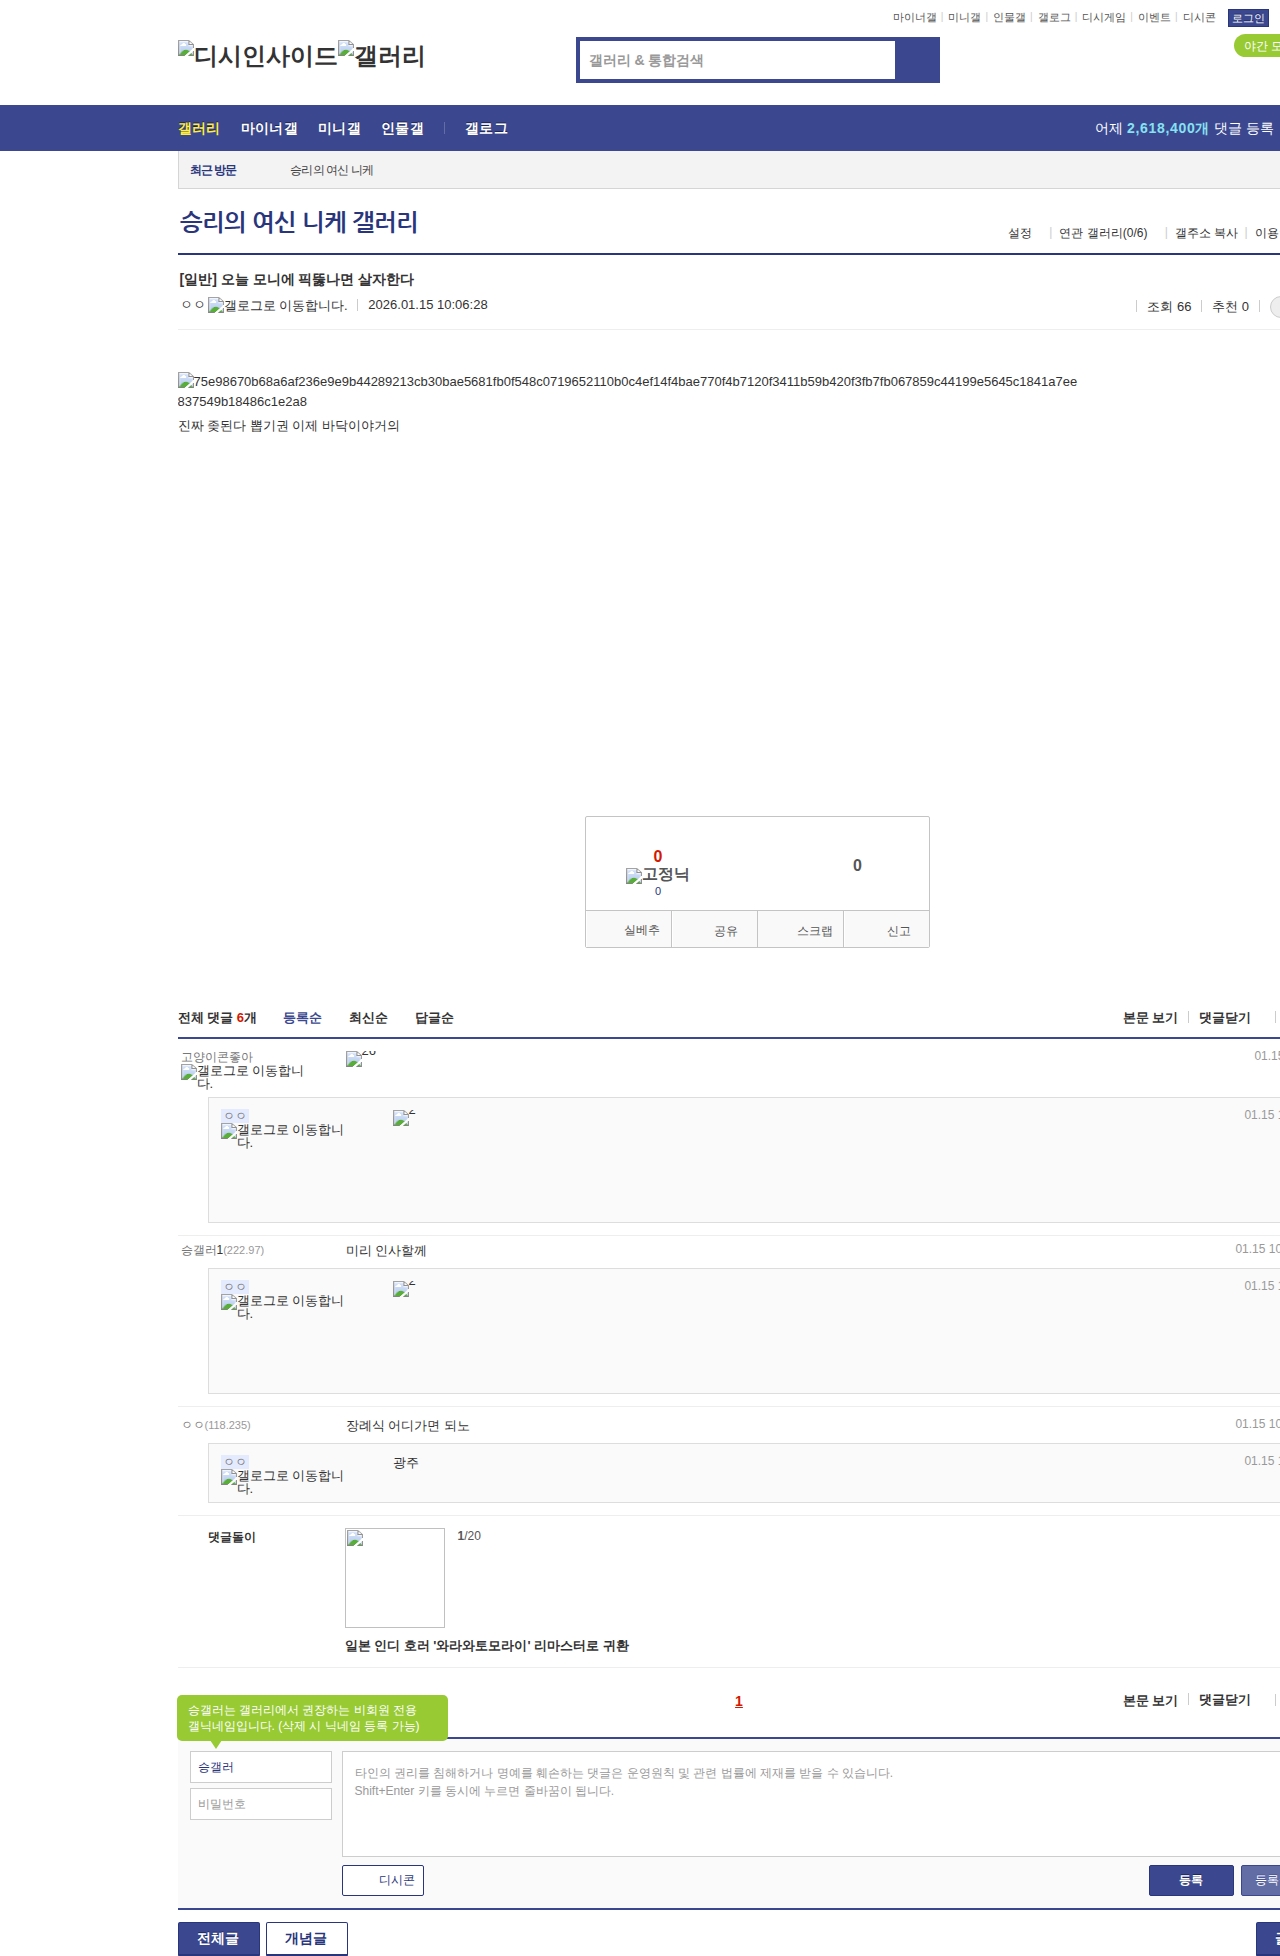Viewport: 1280px width, 1956px height.
Task: Click the blue search button beside the search box
Action: tap(918, 60)
